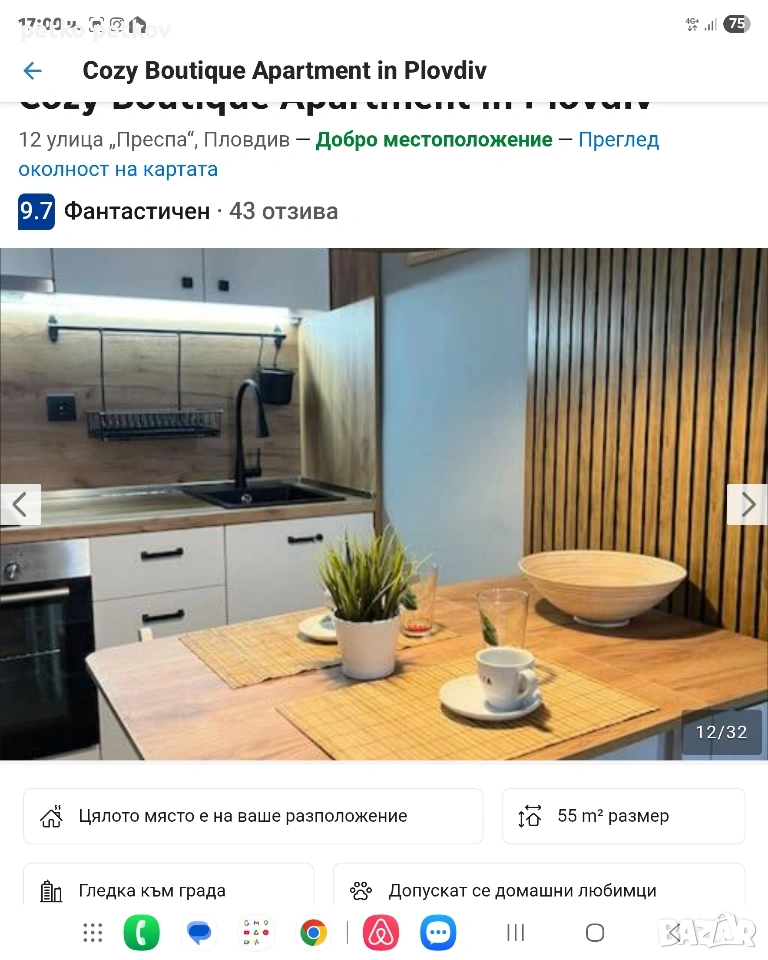Open the 43 reviews text

coord(284,211)
